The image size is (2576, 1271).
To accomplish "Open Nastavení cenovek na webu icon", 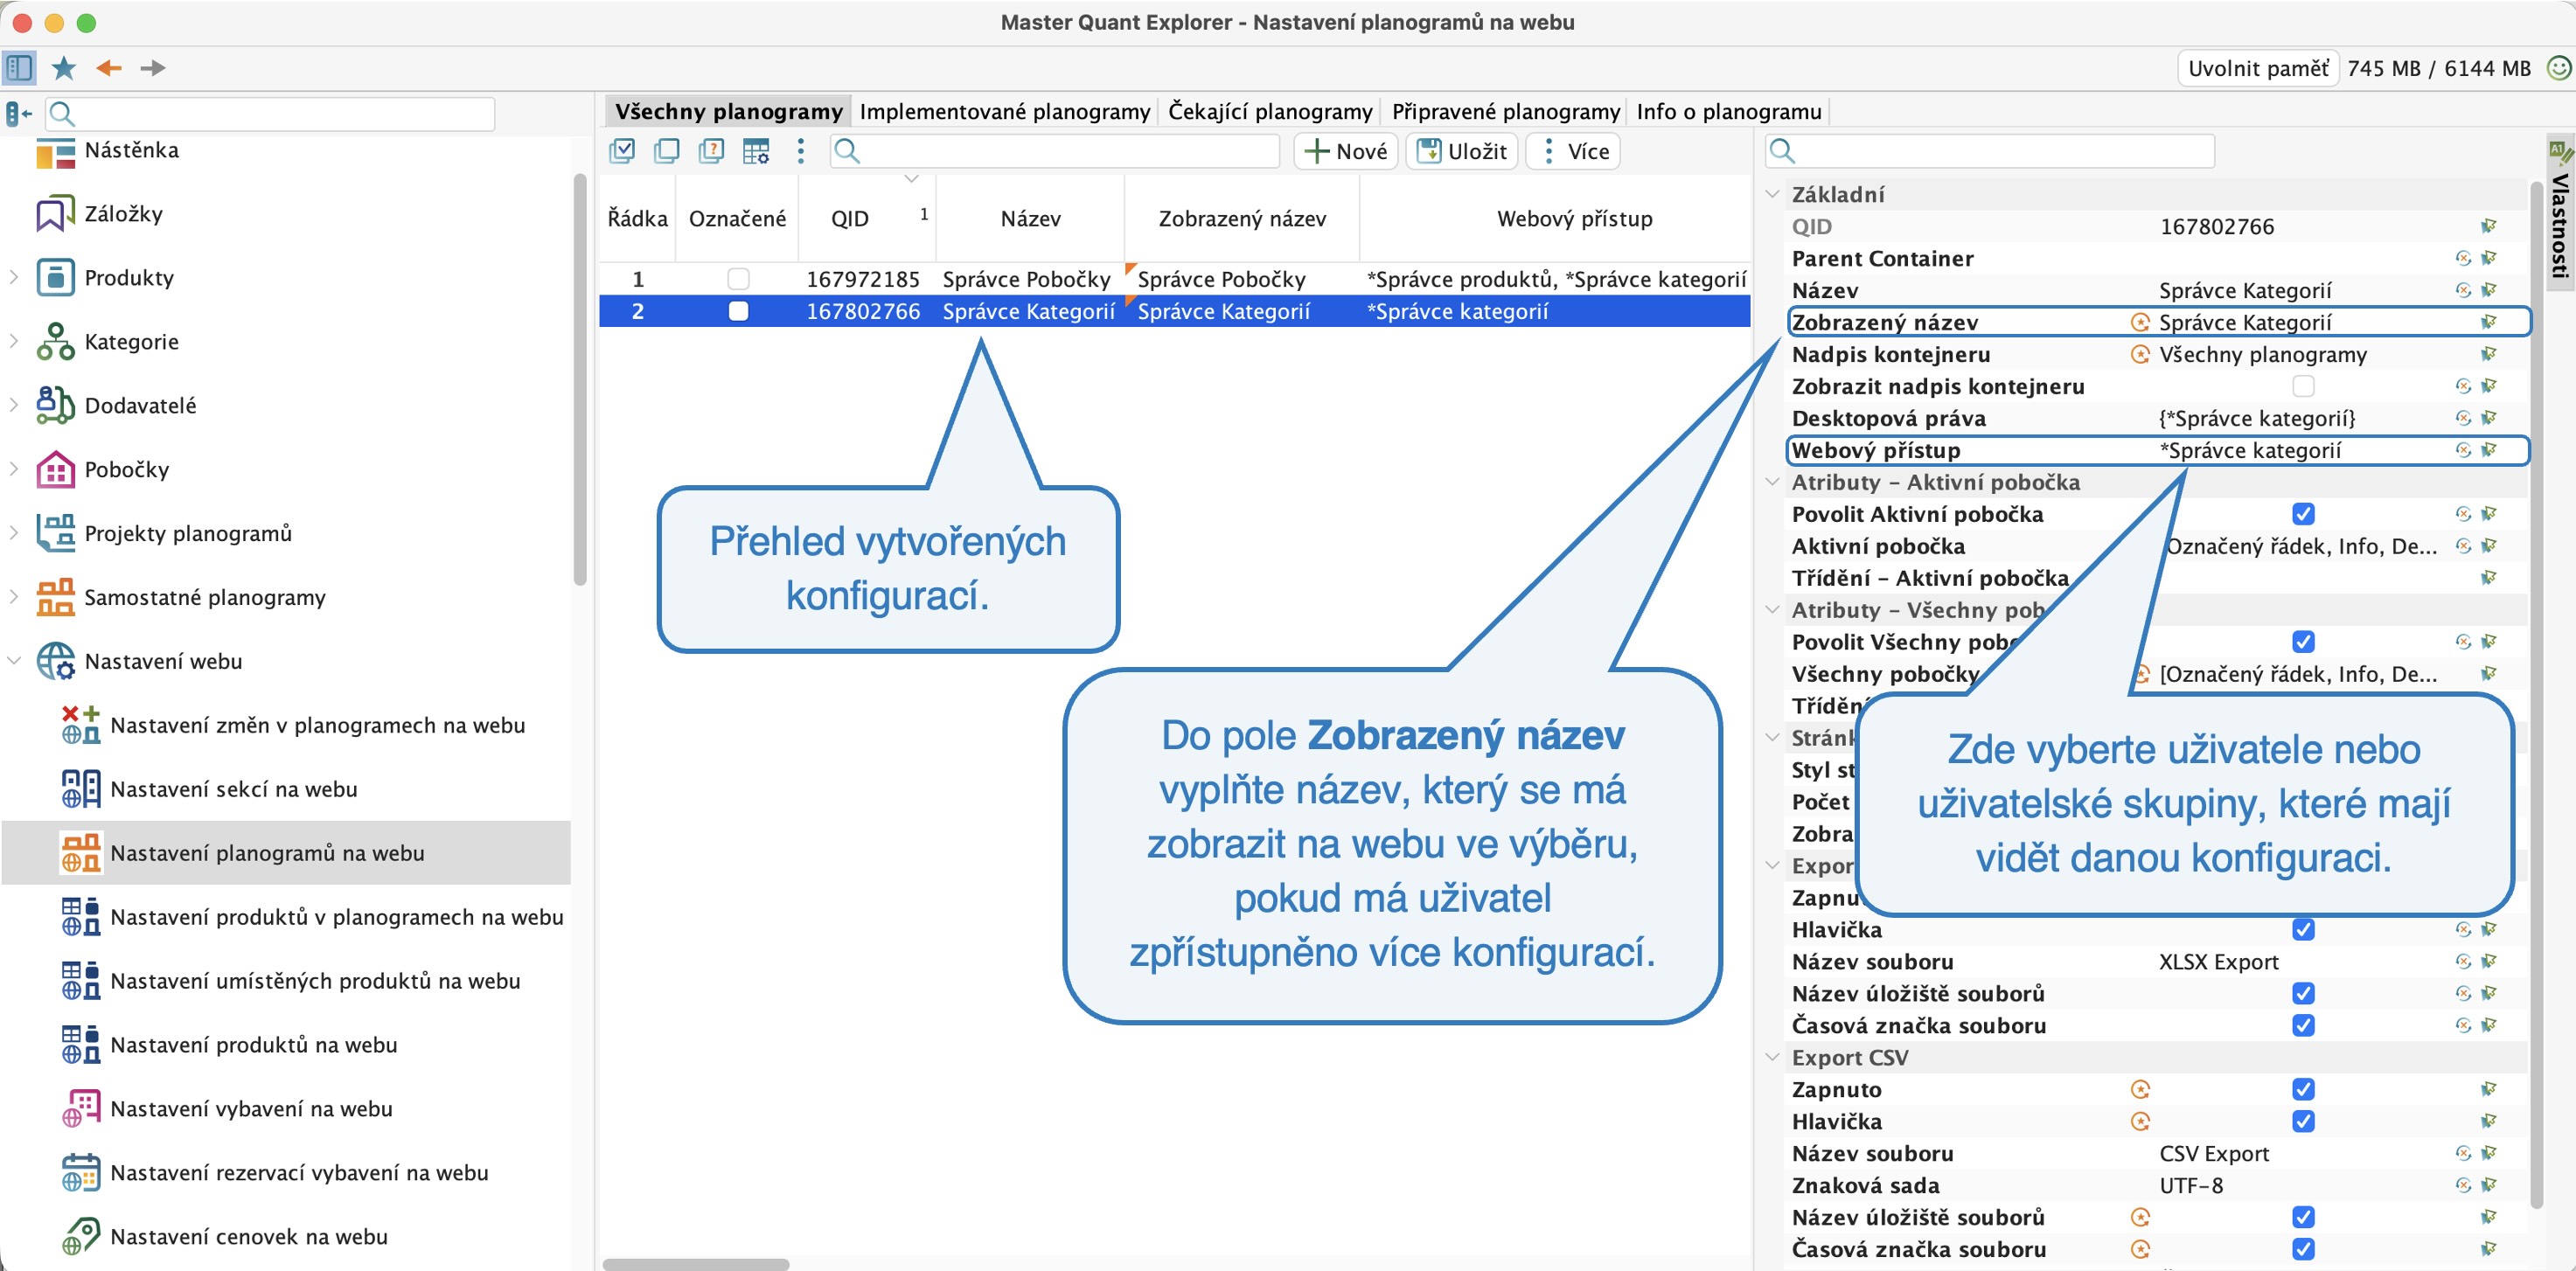I will [x=80, y=1236].
